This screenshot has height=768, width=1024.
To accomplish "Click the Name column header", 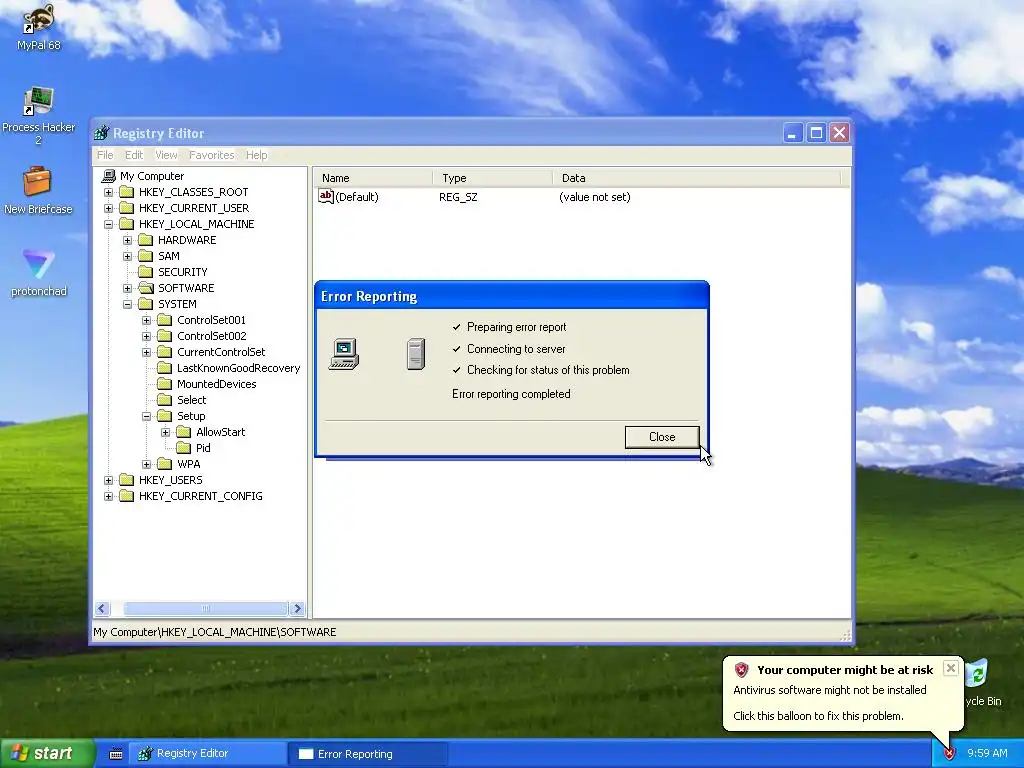I will click(x=372, y=178).
